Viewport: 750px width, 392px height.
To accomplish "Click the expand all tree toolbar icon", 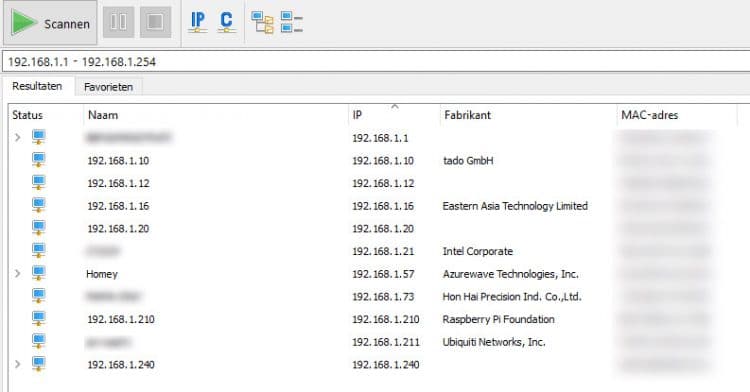I will click(x=262, y=22).
